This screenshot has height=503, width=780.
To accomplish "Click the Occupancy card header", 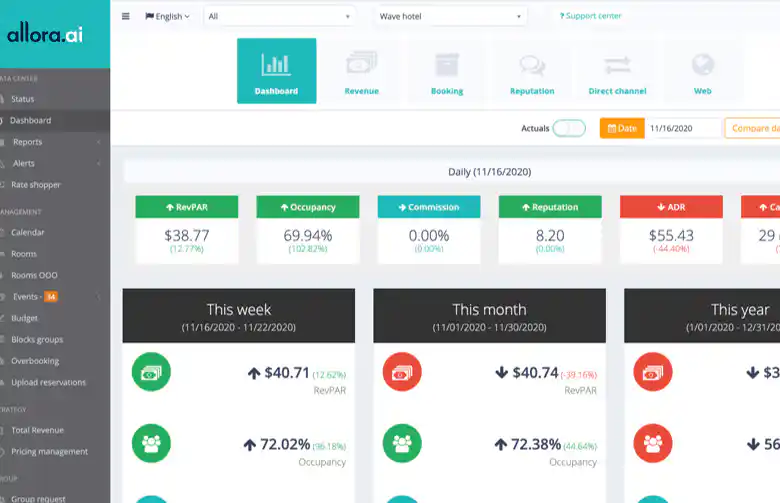I will coord(308,207).
